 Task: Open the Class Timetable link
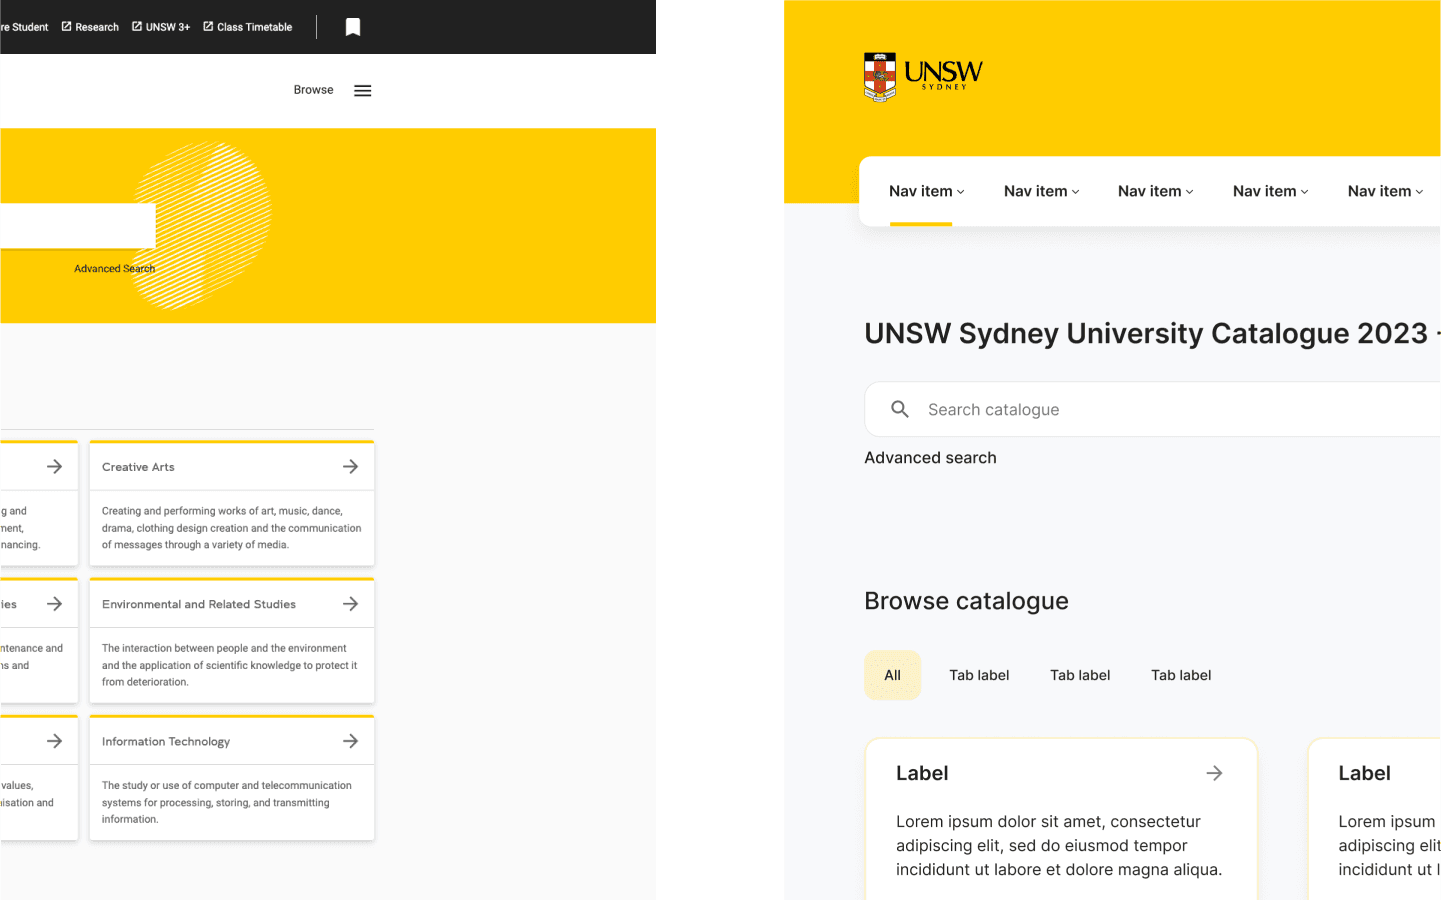pyautogui.click(x=248, y=27)
